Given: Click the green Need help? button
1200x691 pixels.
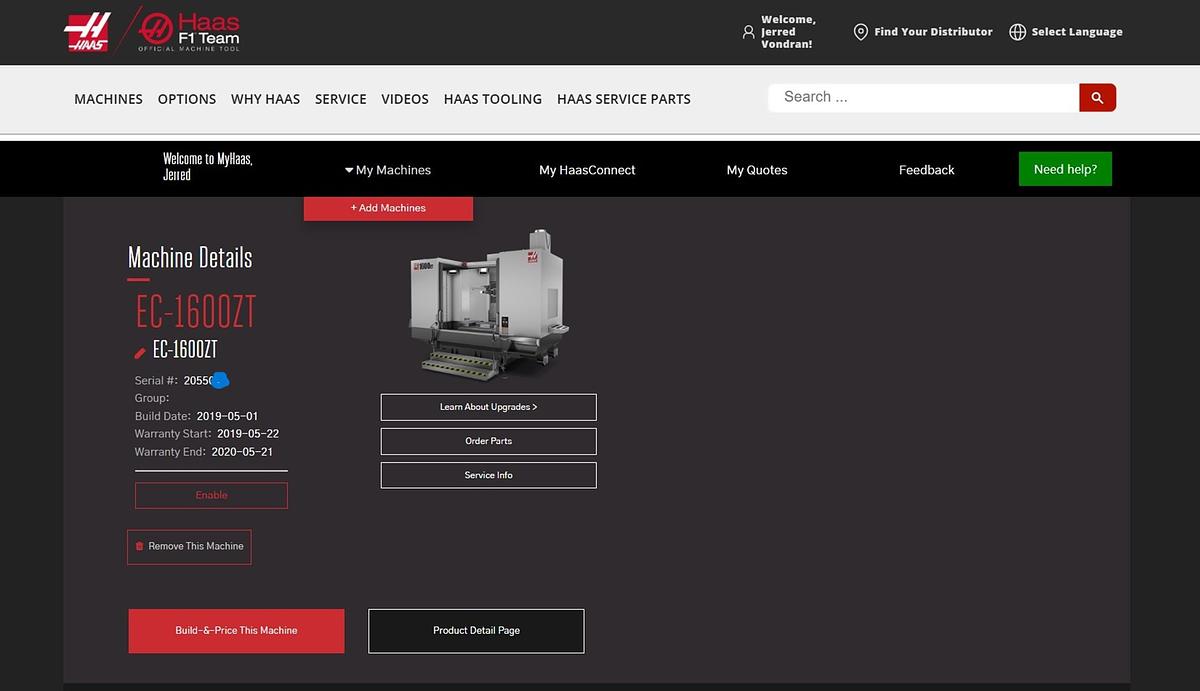Looking at the screenshot, I should 1065,169.
